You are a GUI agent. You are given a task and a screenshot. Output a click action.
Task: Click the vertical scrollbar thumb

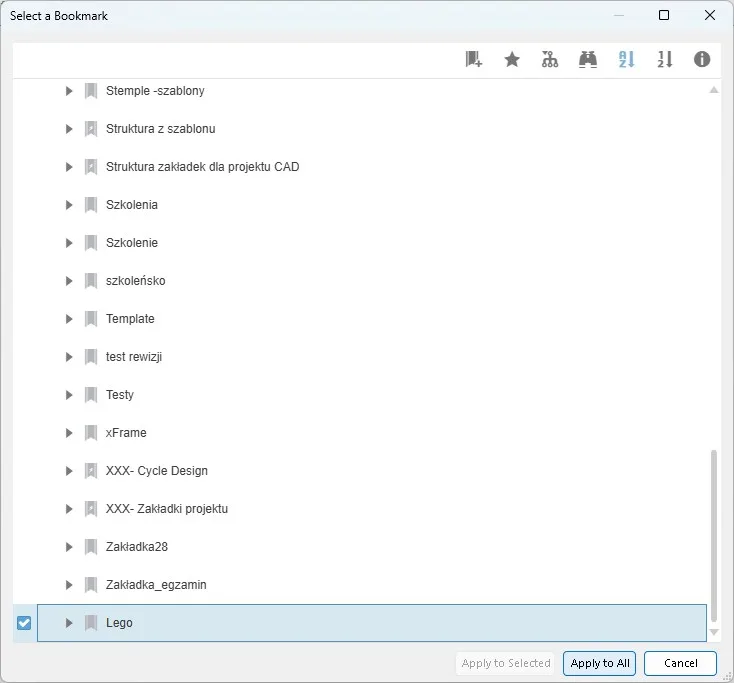click(x=713, y=536)
